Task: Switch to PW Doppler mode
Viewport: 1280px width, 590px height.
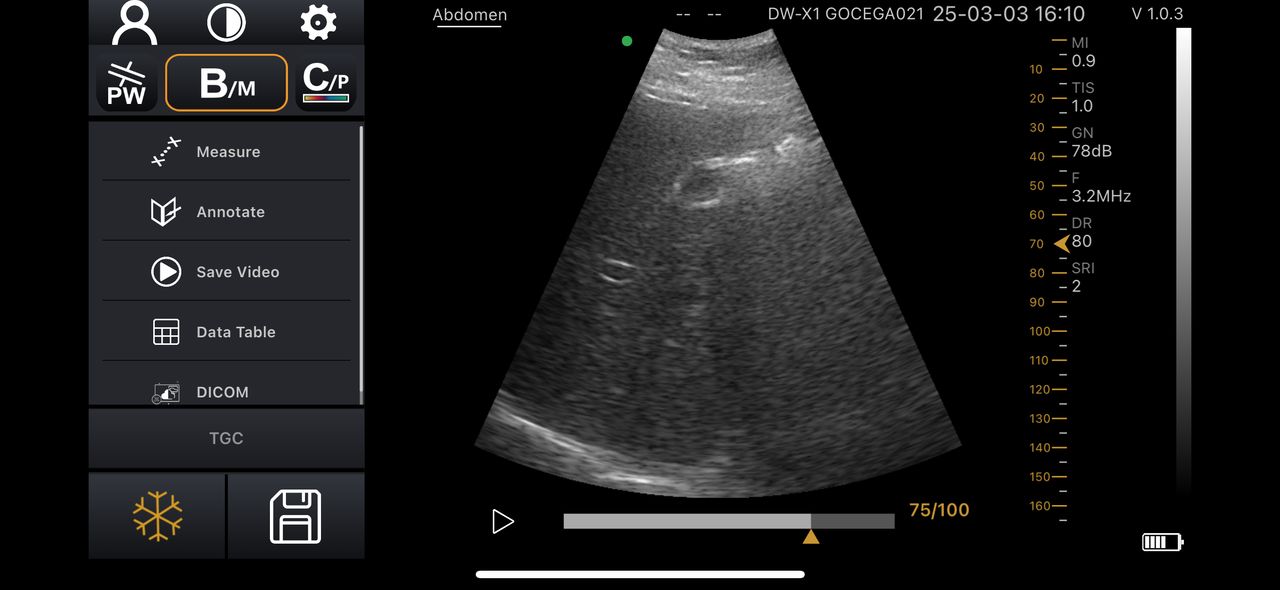Action: point(127,83)
